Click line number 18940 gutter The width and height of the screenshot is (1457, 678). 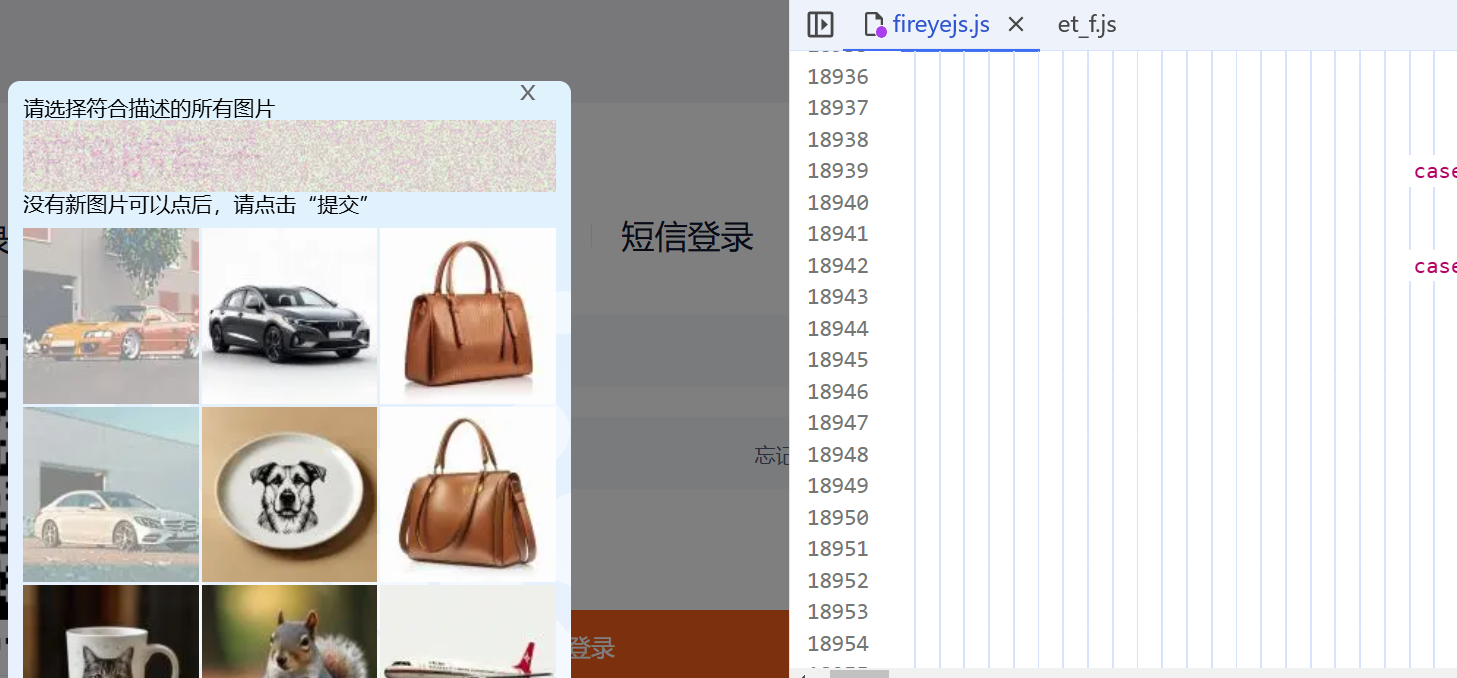(838, 203)
